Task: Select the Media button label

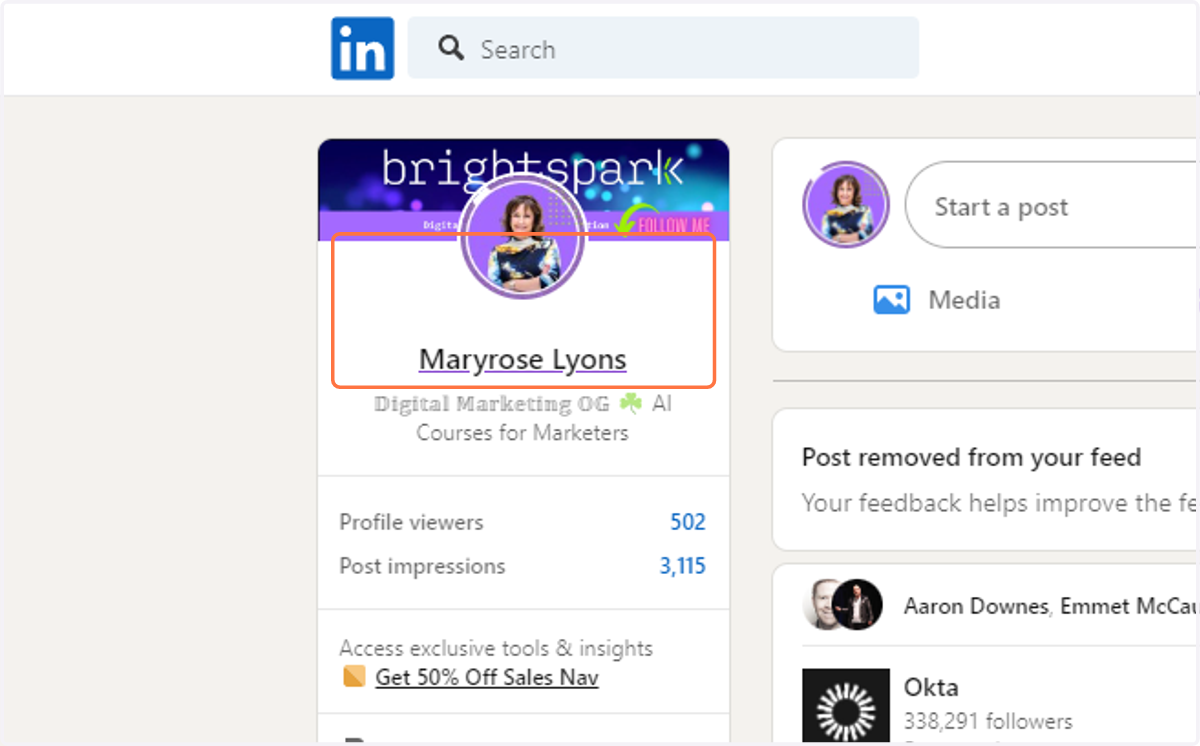Action: [964, 300]
